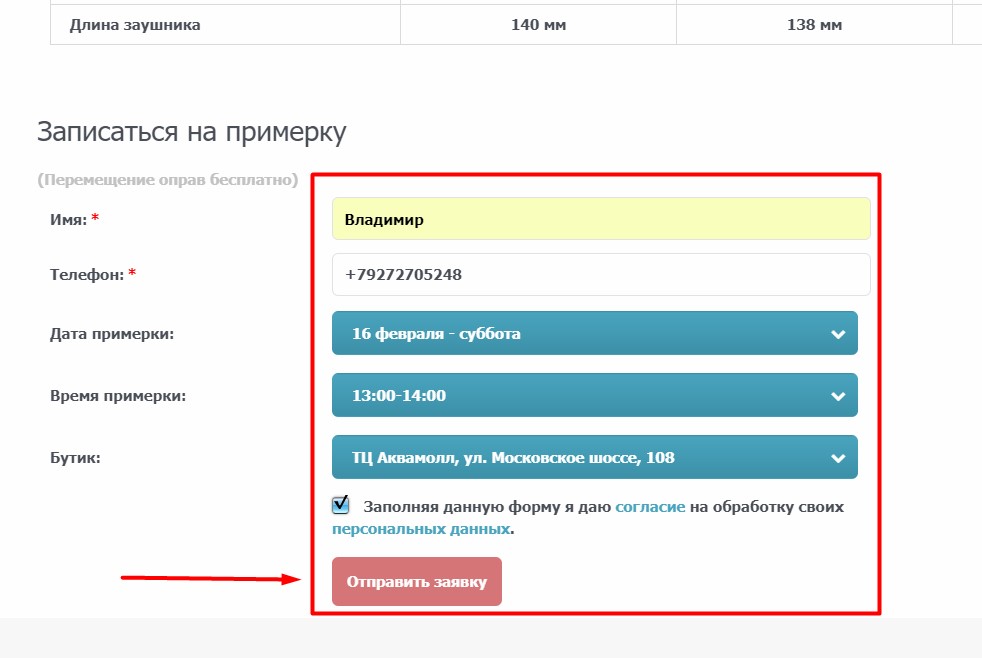Select the '138 мм' table cell
Viewport: 982px width, 658px height.
814,25
